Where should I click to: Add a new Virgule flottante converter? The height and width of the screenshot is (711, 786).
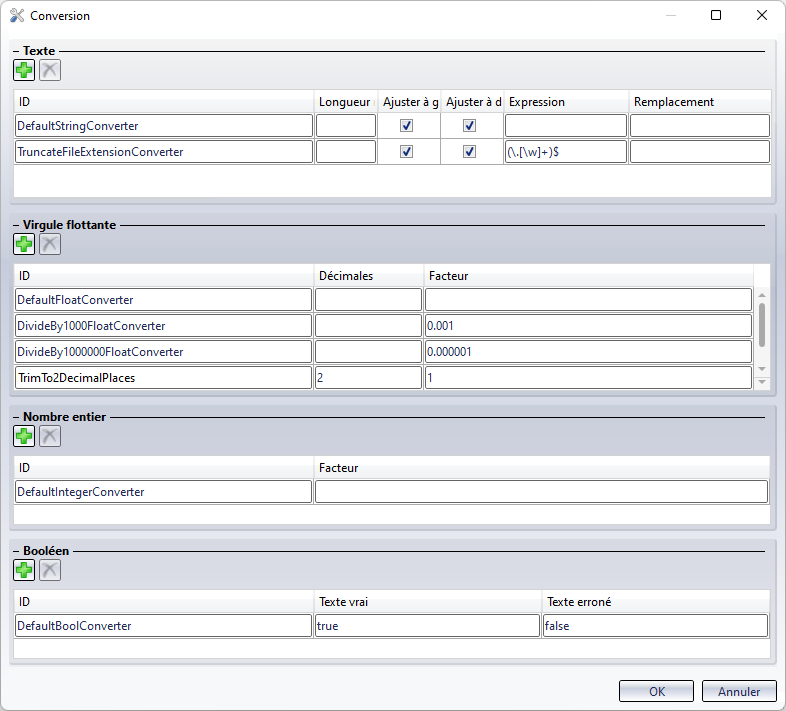23,244
